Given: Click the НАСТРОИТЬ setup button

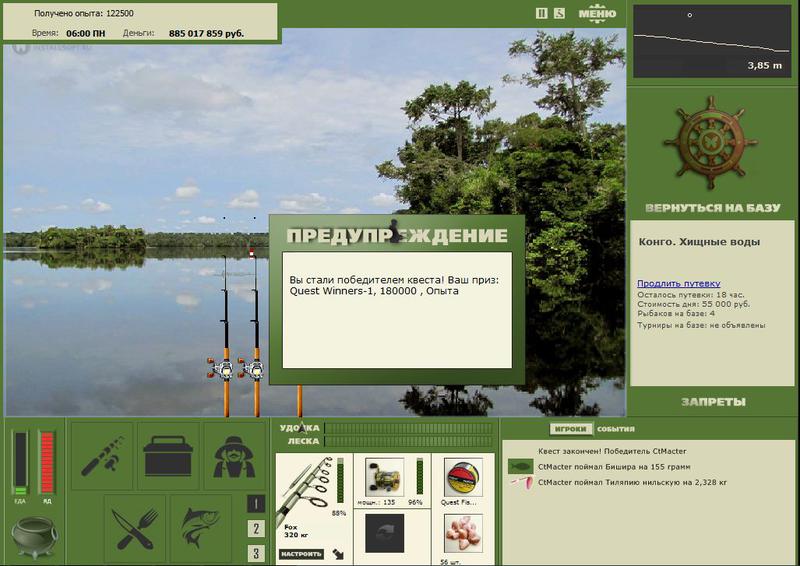Looking at the screenshot, I should [x=302, y=554].
